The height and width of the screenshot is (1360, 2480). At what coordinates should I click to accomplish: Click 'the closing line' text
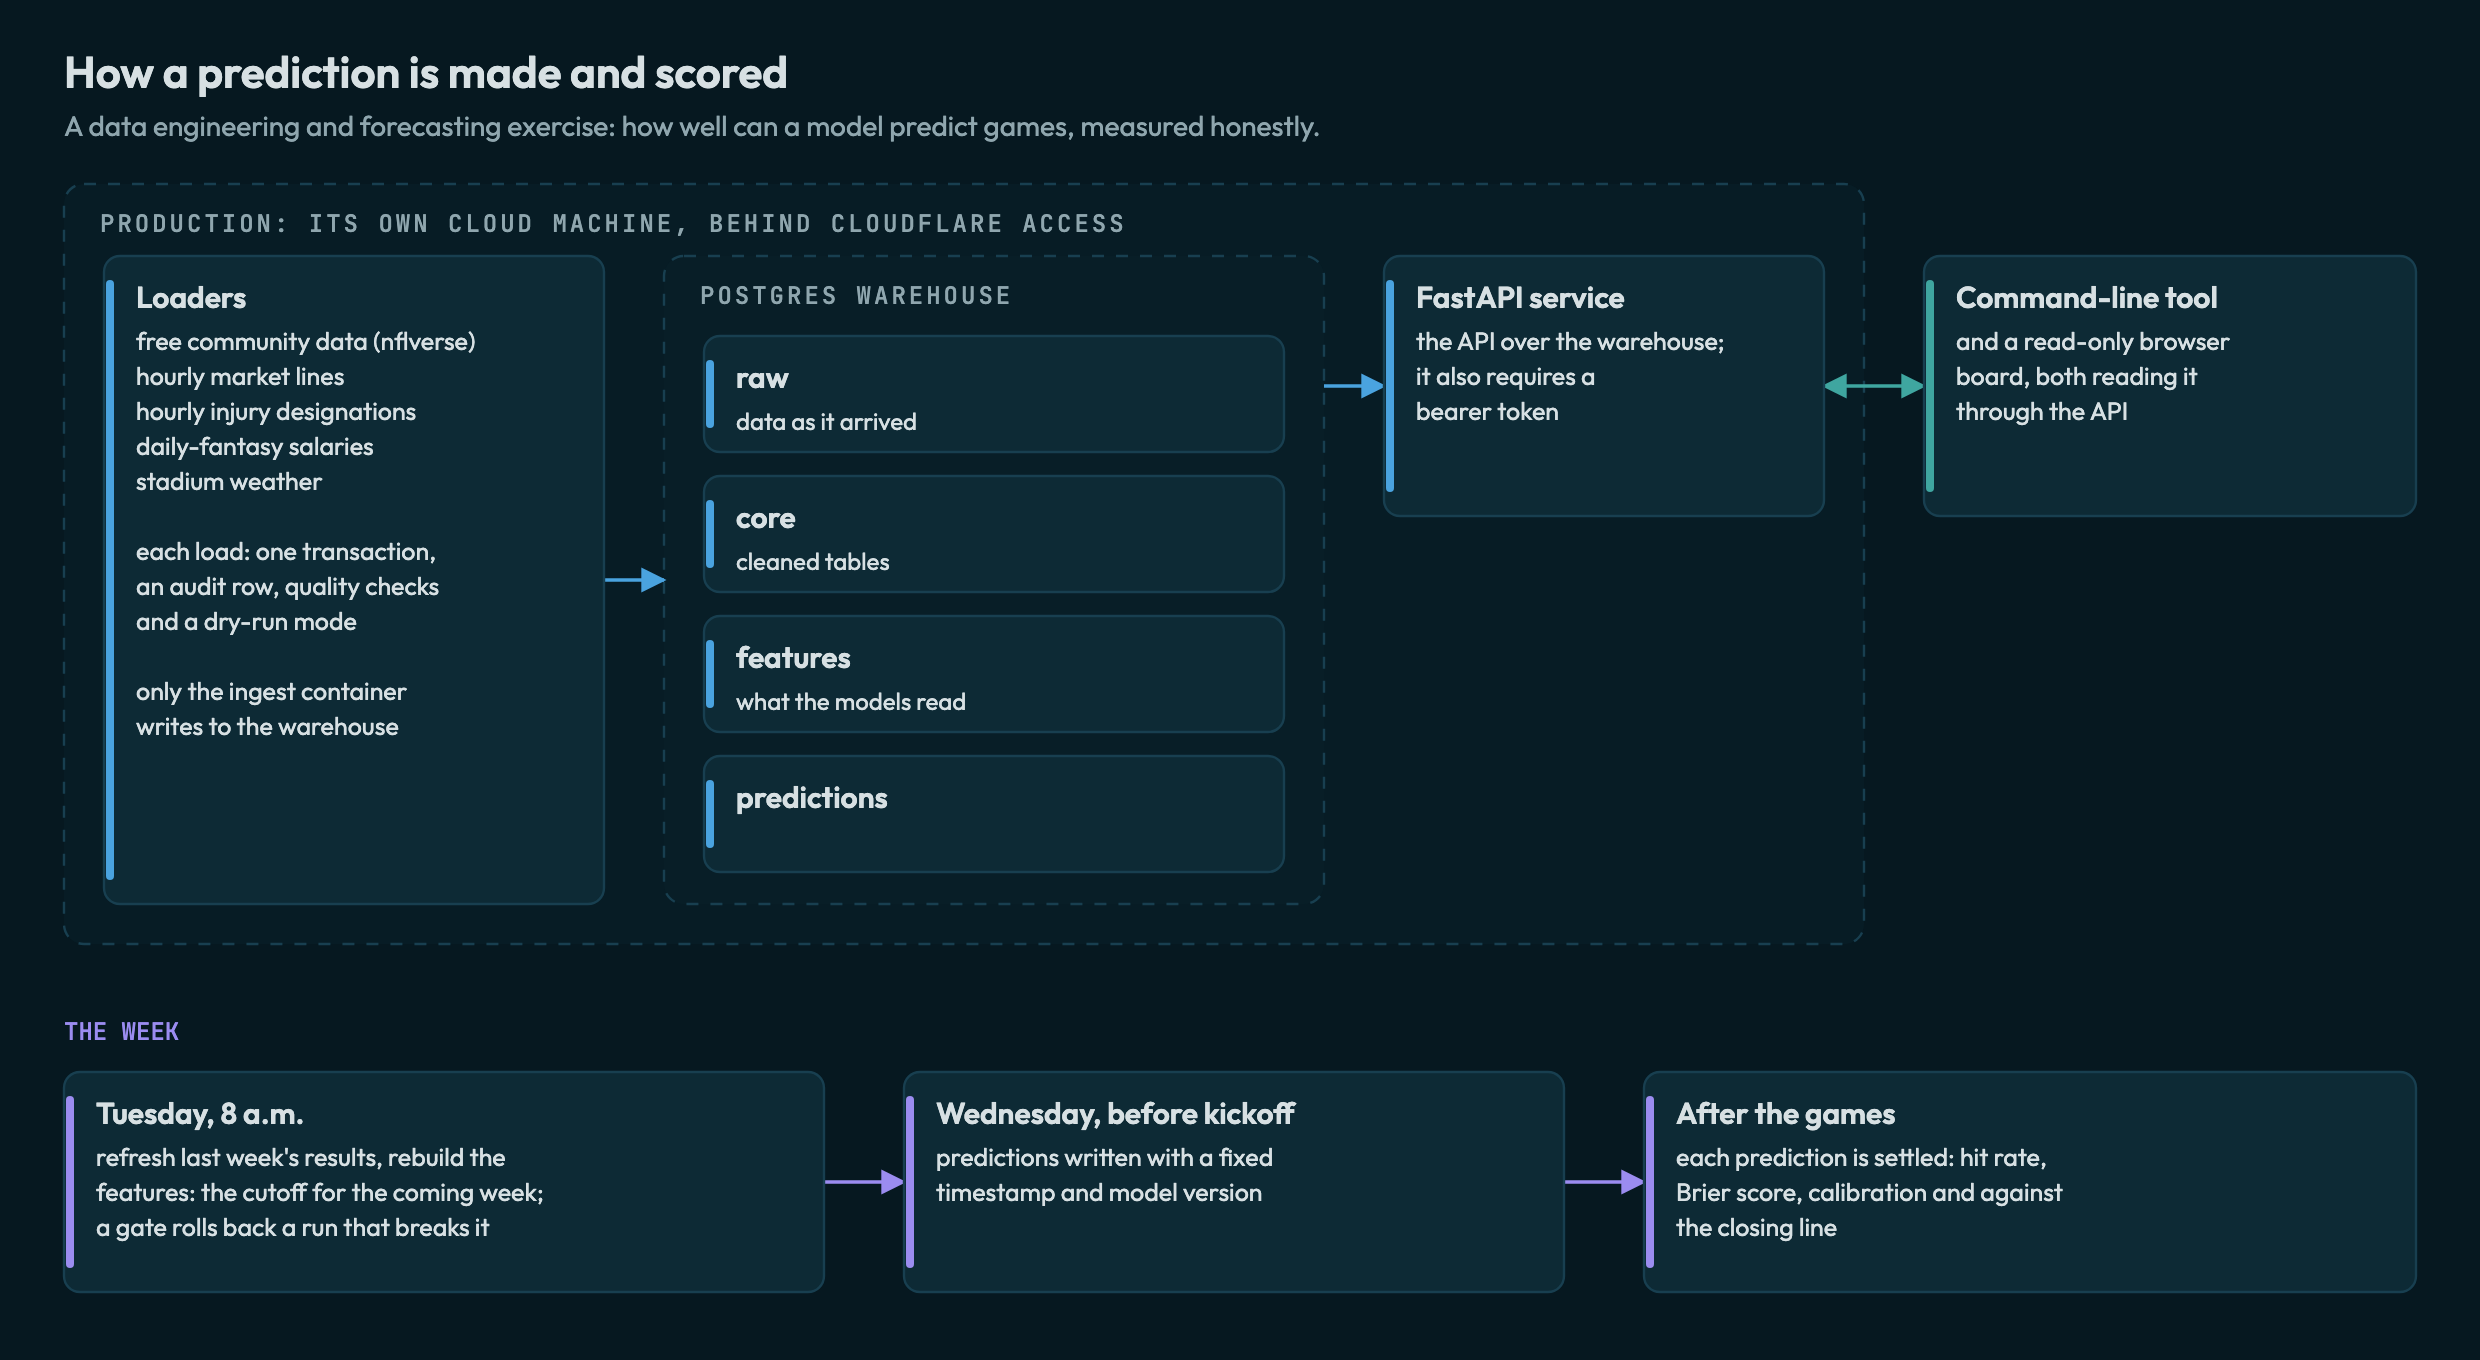click(1756, 1228)
